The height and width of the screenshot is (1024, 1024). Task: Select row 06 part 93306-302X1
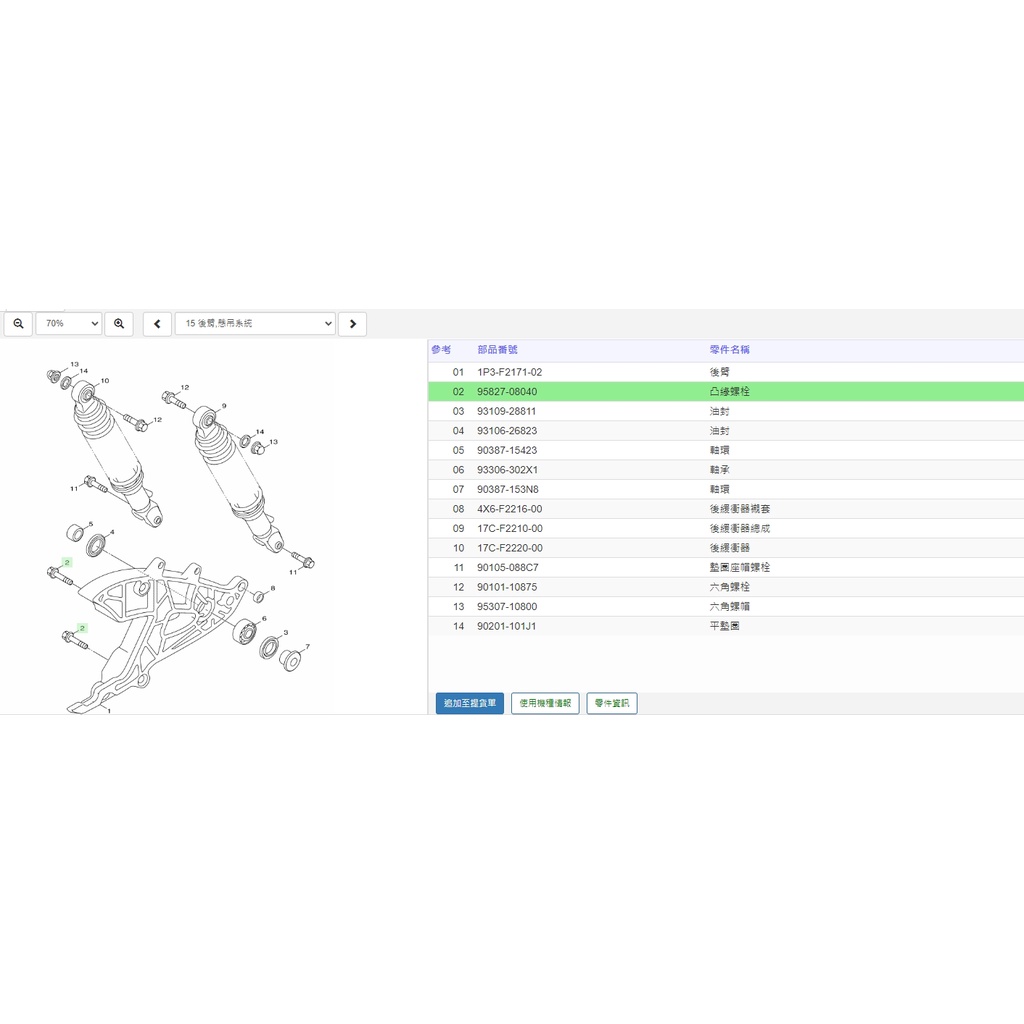[x=726, y=470]
